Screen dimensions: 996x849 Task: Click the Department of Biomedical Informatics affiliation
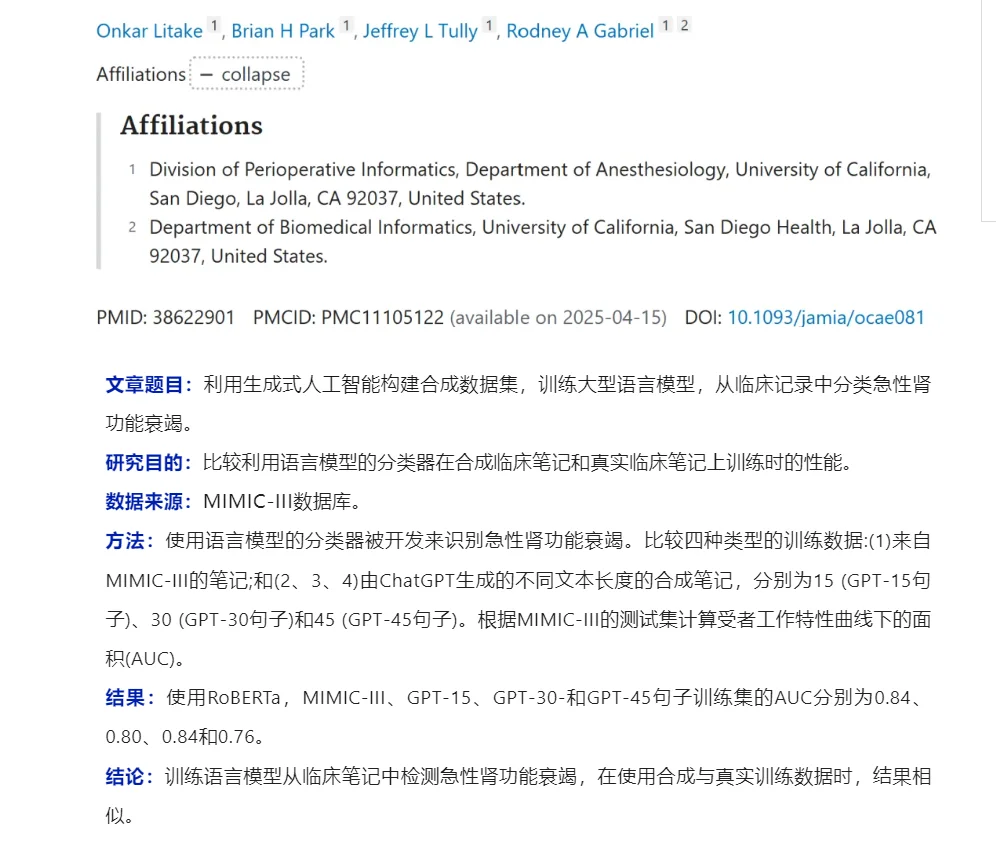point(542,241)
